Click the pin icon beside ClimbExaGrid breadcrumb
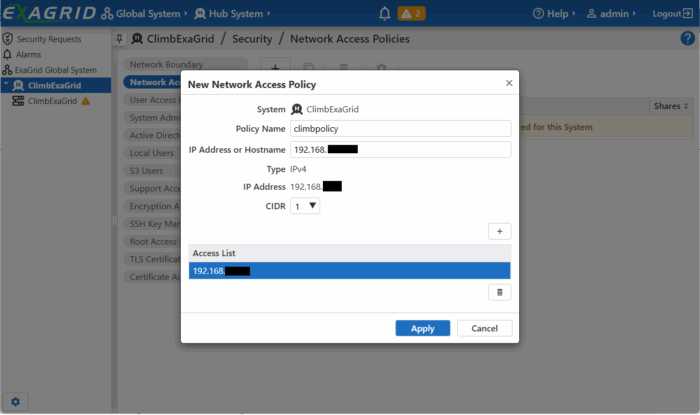Viewport: 700px width, 415px height. point(120,38)
